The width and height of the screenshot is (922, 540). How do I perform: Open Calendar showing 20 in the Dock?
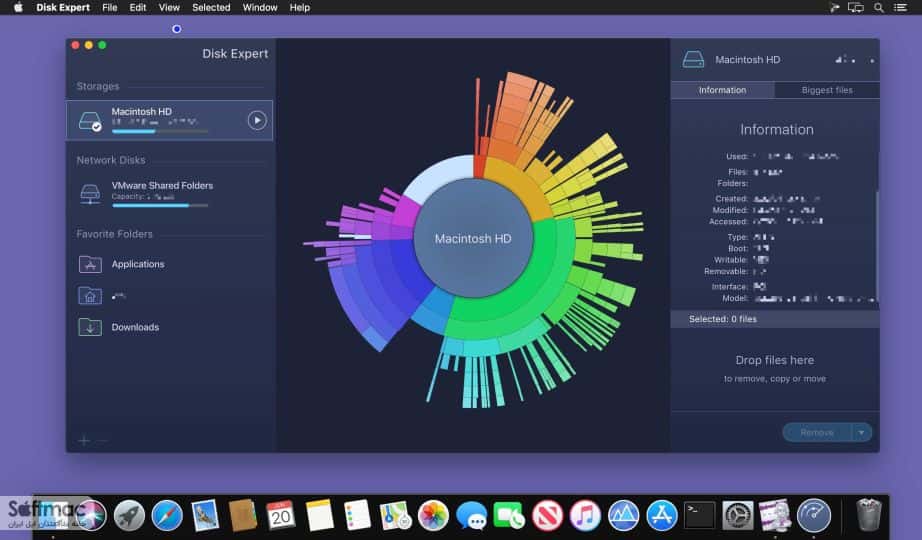pos(281,516)
